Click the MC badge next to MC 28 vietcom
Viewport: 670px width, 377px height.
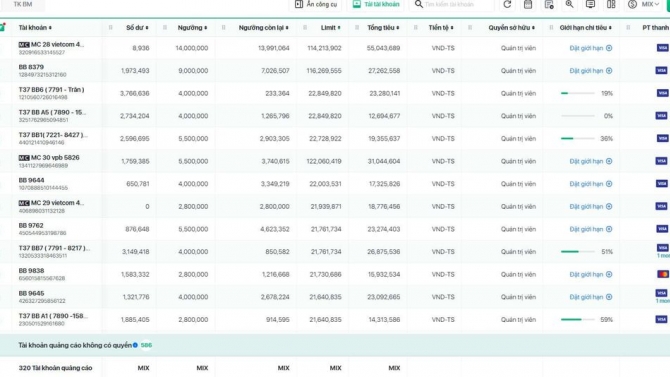pos(24,44)
